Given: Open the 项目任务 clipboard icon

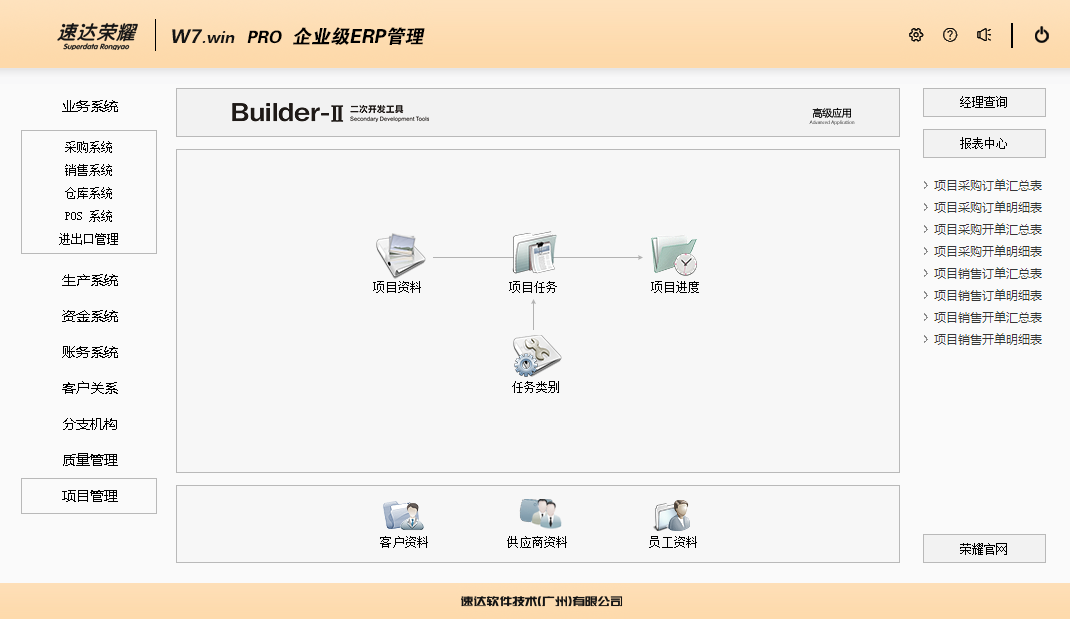Looking at the screenshot, I should (x=533, y=255).
